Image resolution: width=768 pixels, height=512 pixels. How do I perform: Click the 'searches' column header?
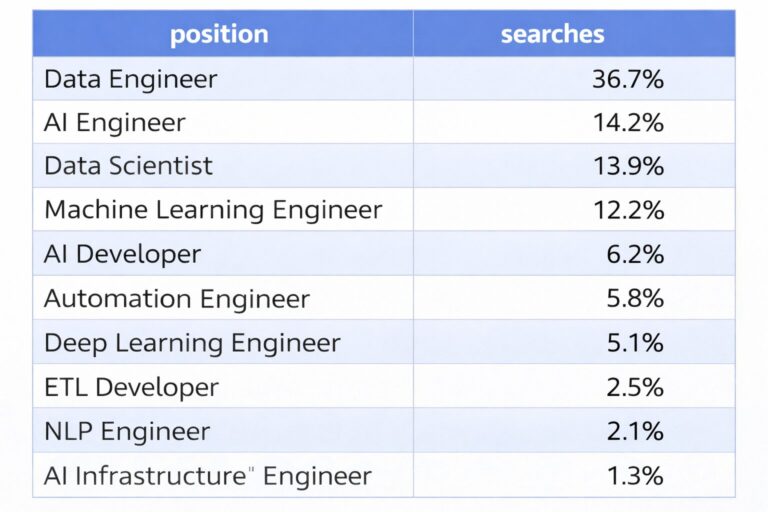point(552,34)
